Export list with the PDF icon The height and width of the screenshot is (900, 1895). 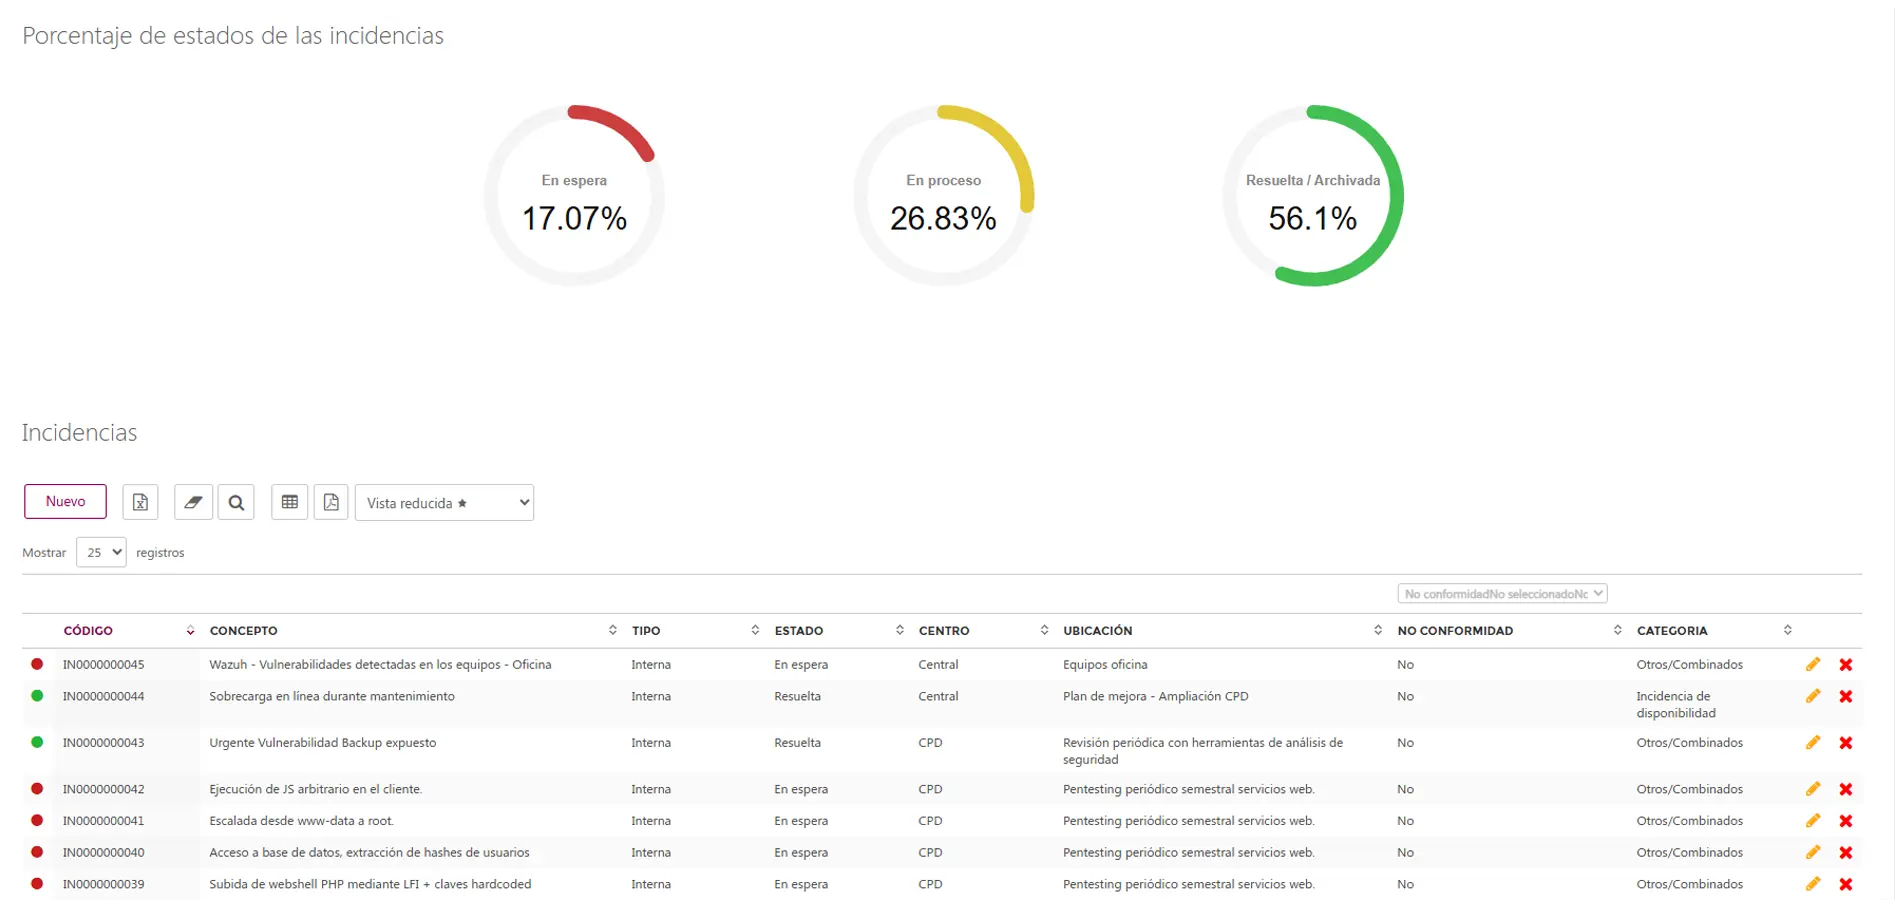point(331,502)
